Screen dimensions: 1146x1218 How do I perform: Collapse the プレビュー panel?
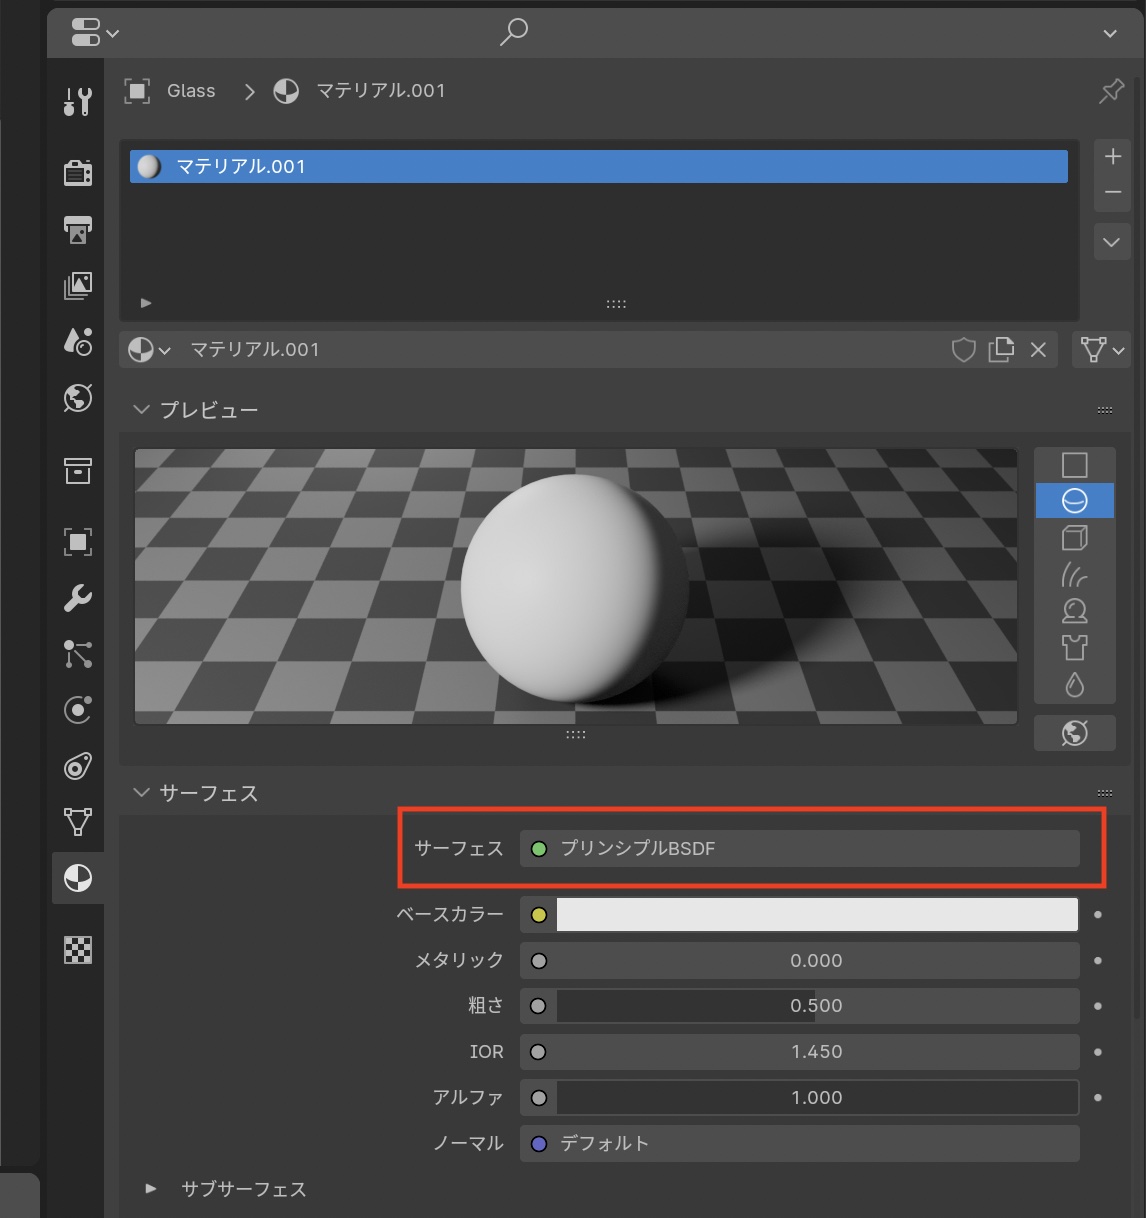[x=141, y=410]
